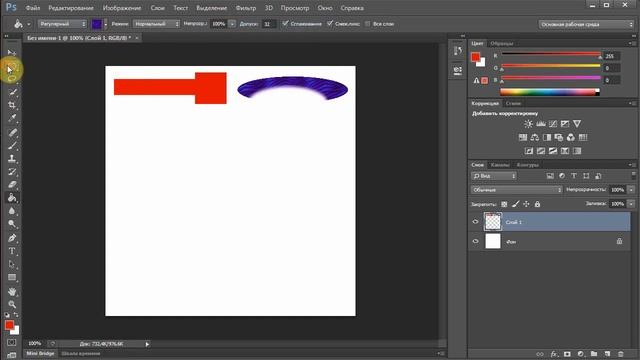Screen dimensions: 640x360
Task: Select the Dodge tool
Action: click(12, 224)
